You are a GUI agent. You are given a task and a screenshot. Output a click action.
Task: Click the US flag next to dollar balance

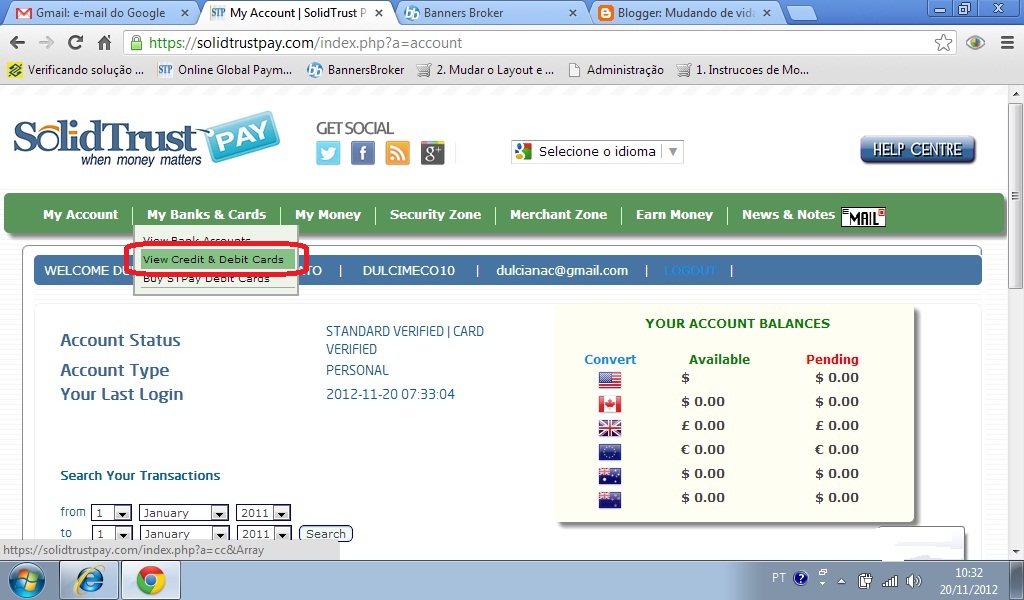(x=609, y=378)
